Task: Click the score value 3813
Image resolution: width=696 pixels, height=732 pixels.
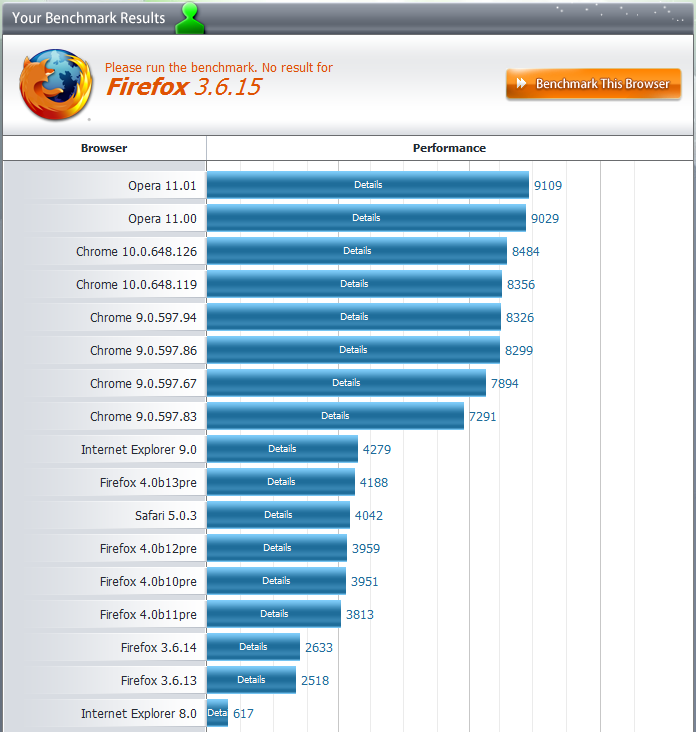Action: (360, 615)
